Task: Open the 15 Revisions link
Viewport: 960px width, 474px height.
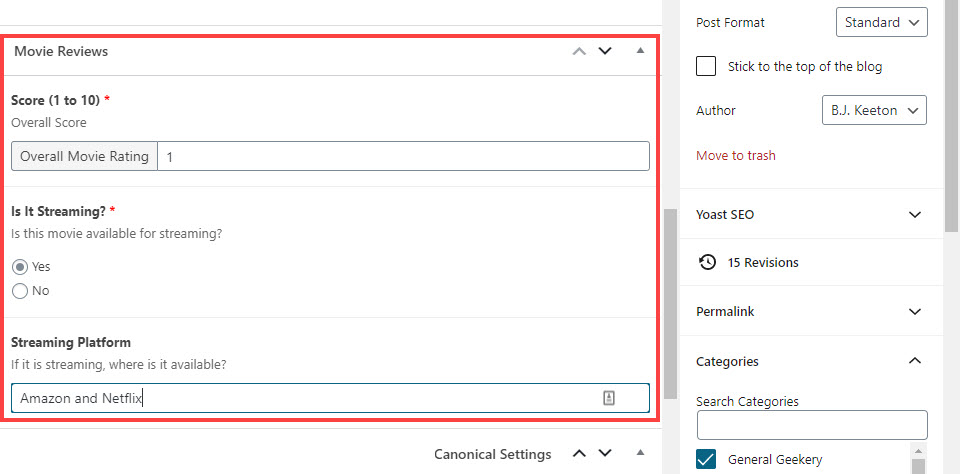Action: coord(763,263)
